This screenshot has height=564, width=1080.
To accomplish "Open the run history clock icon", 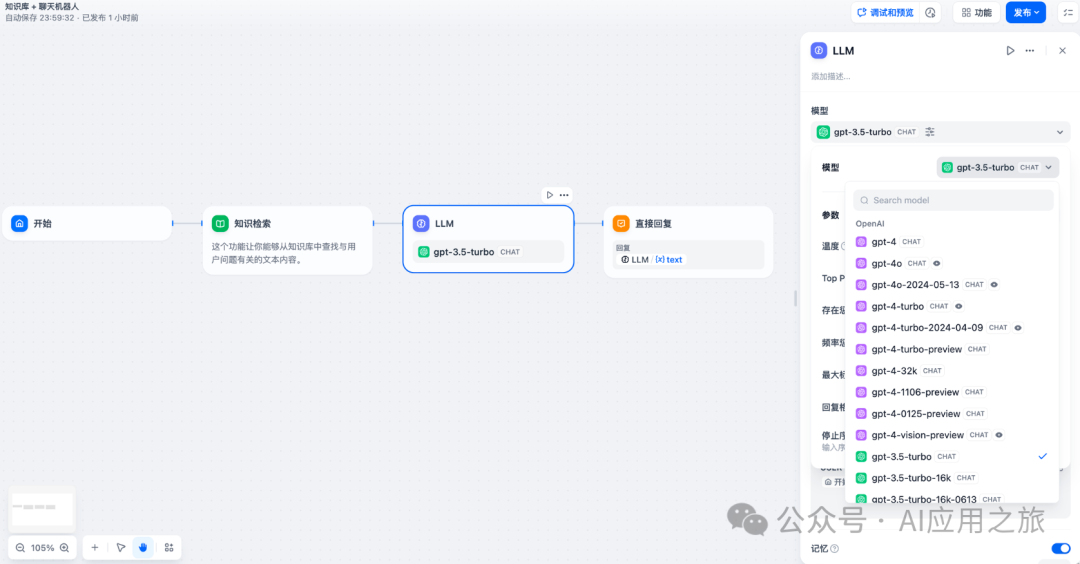I will pos(931,12).
